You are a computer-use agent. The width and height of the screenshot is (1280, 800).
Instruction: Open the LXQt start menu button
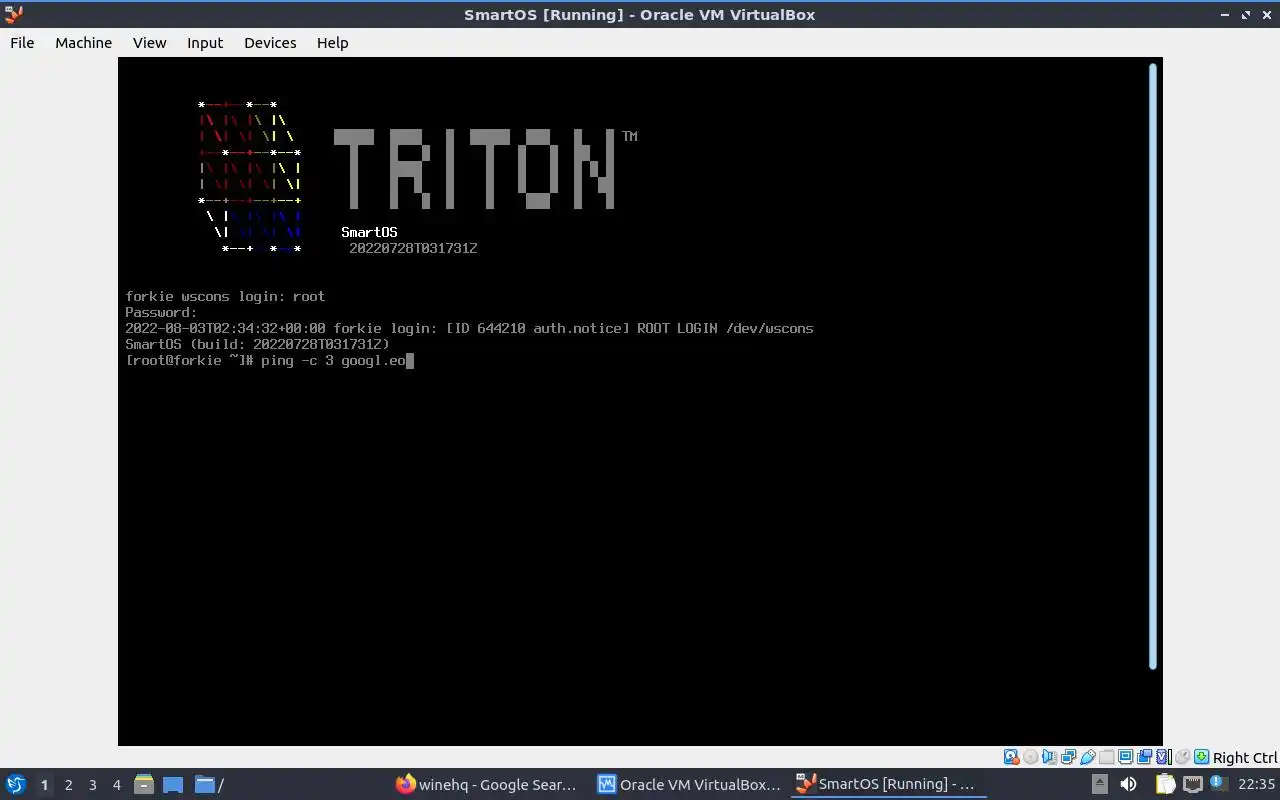15,784
